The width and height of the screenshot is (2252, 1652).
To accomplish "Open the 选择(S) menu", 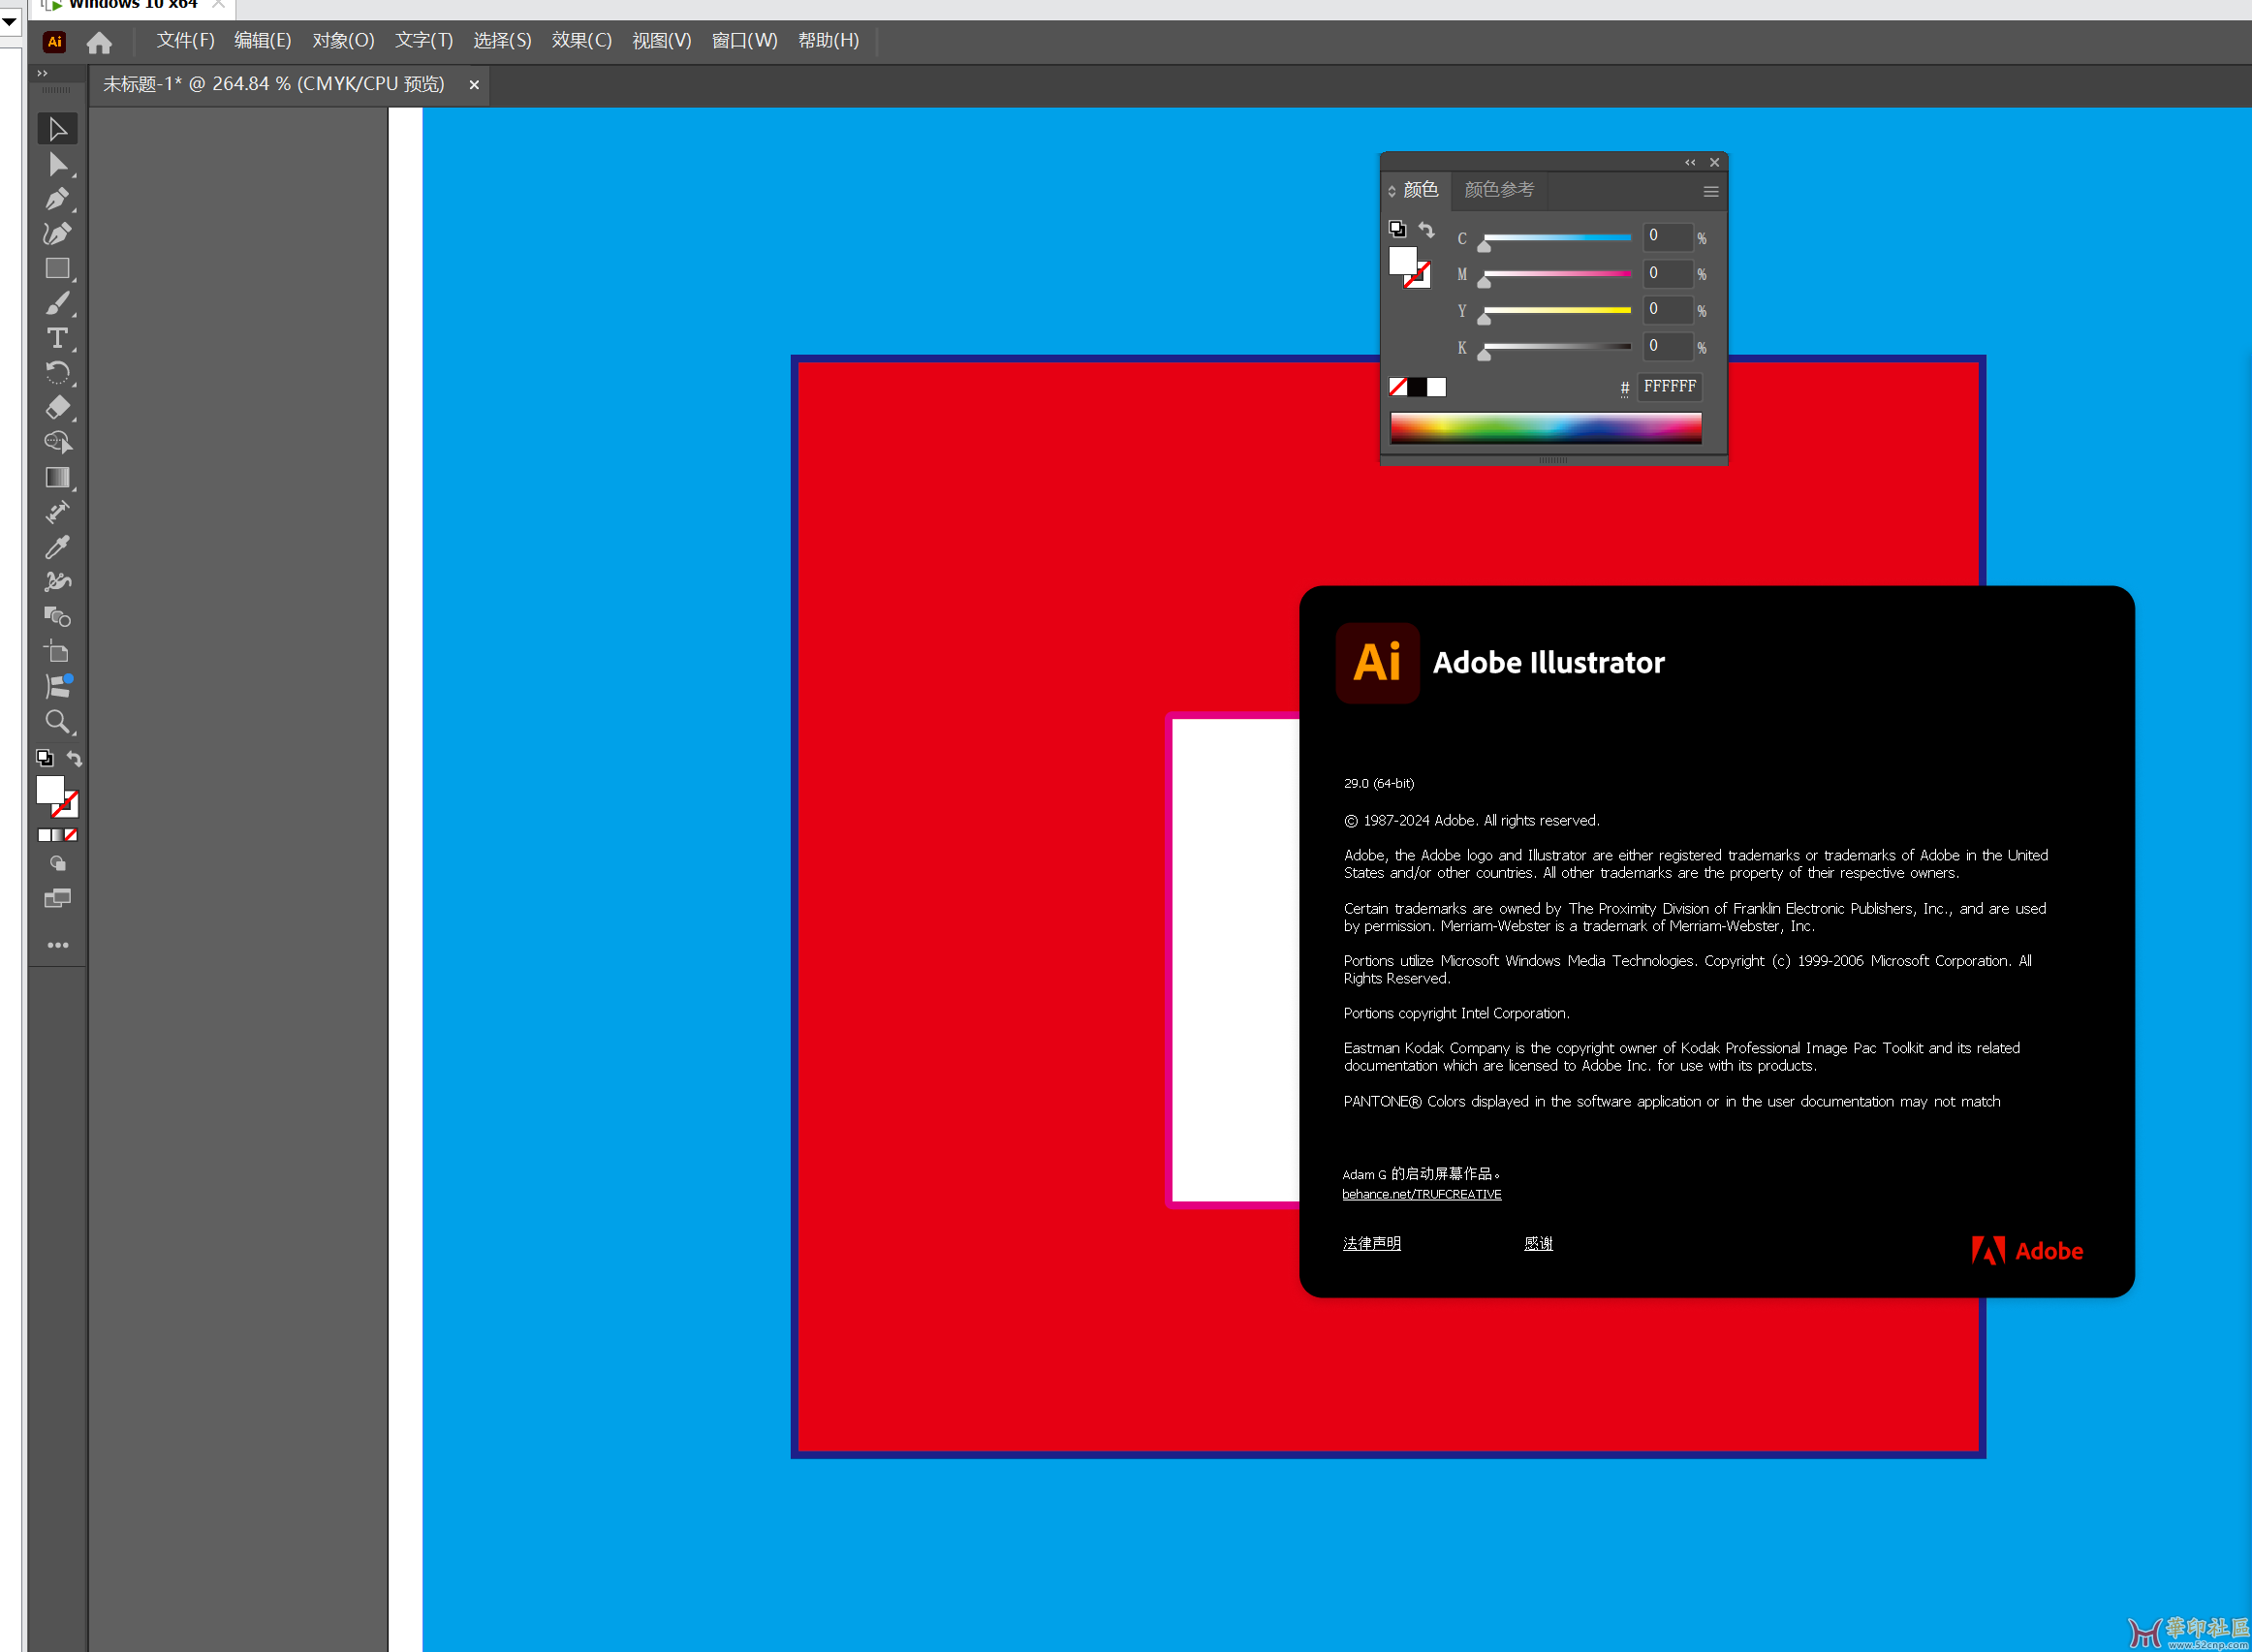I will coord(502,41).
